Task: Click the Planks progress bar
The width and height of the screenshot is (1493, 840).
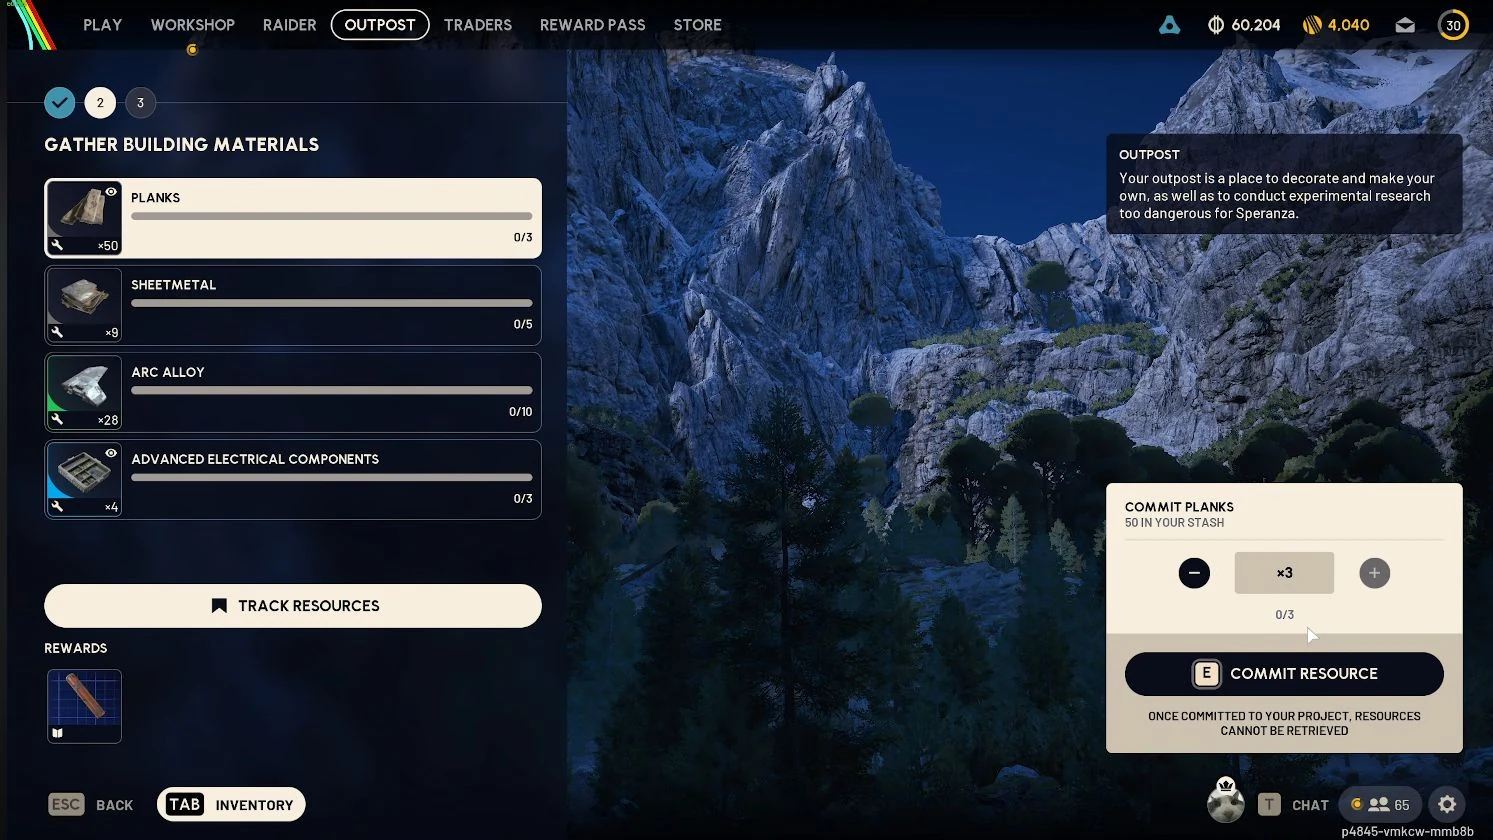Action: tap(332, 216)
